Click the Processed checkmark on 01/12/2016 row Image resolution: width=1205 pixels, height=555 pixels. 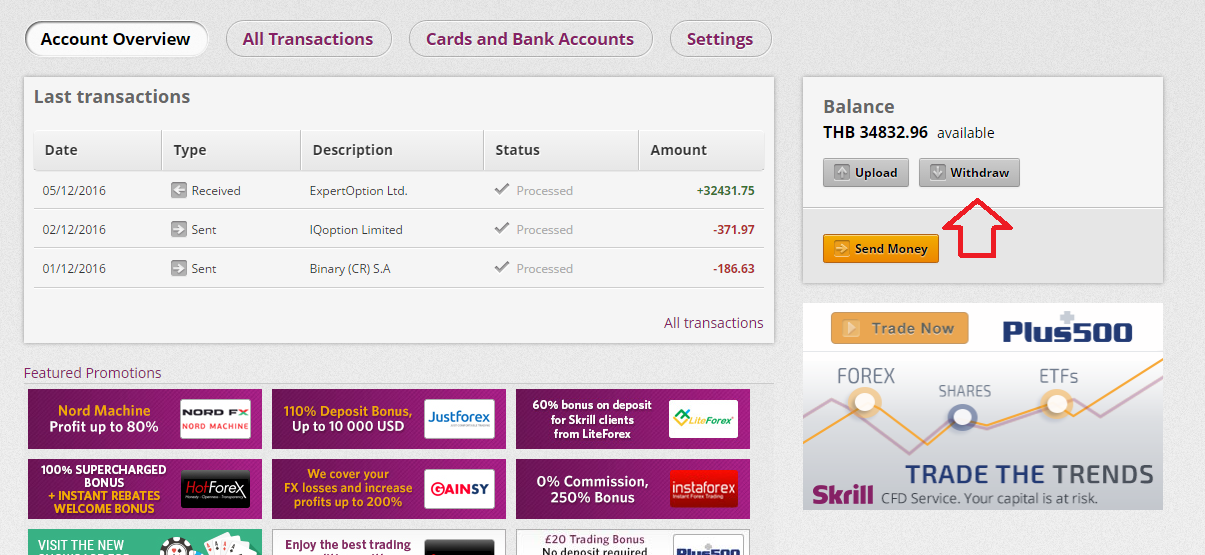(502, 267)
